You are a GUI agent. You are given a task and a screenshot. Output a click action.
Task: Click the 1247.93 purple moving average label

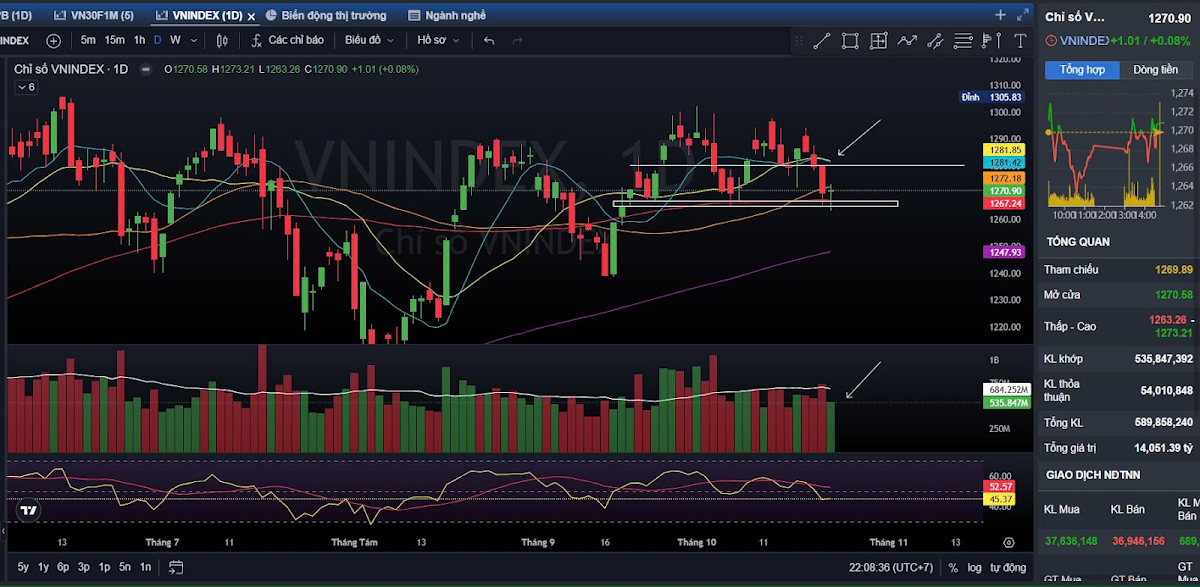(x=1004, y=253)
